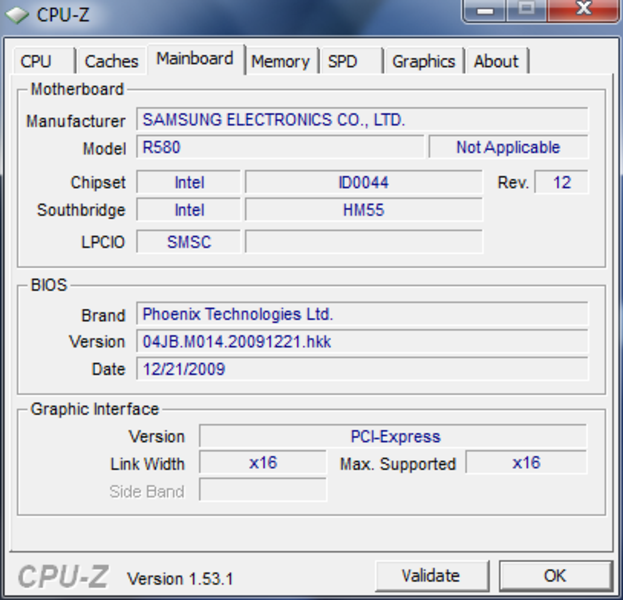Click BIOS Date 12/21/2009
This screenshot has height=600, width=623.
click(x=362, y=369)
